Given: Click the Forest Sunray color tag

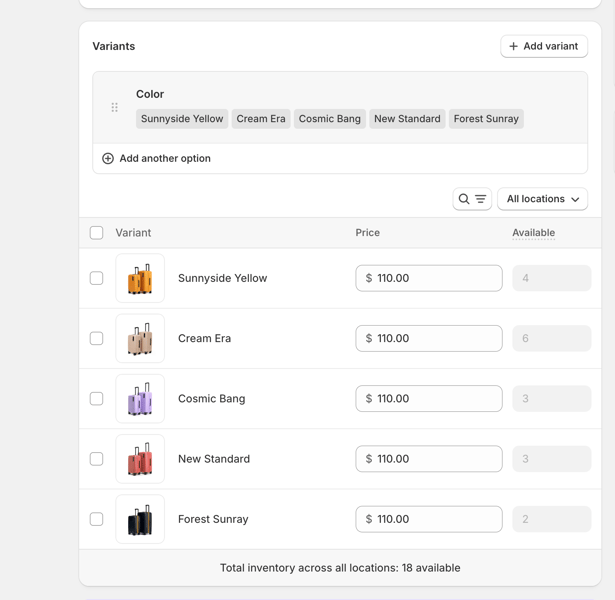Looking at the screenshot, I should [x=486, y=119].
